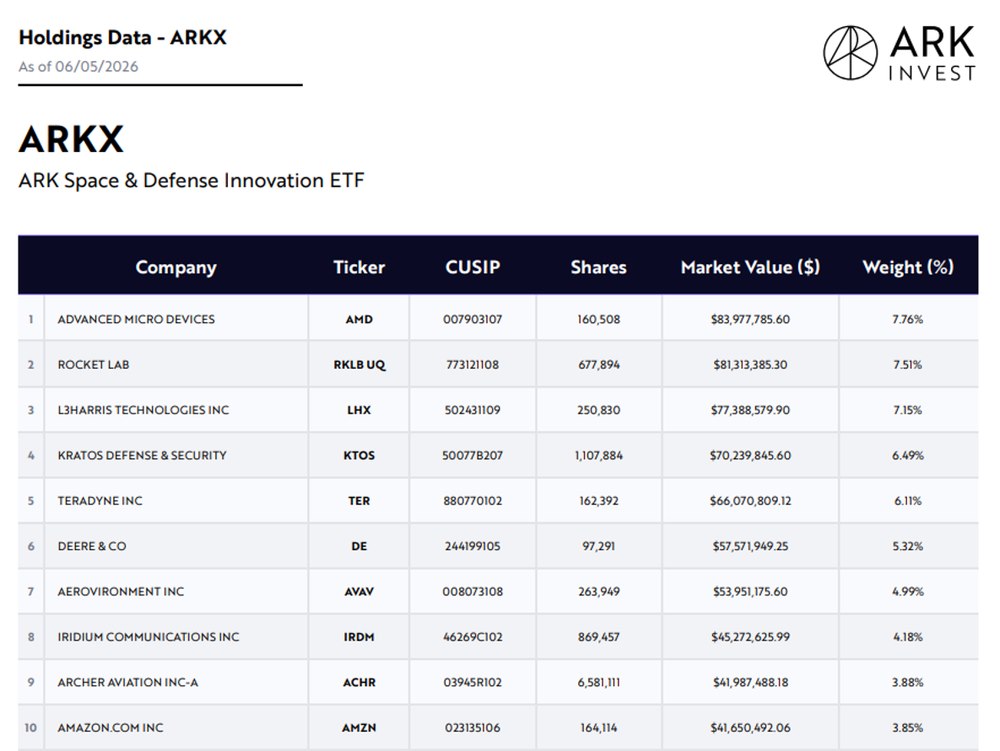1000x751 pixels.
Task: Click the ARK Invest logo
Action: click(x=899, y=53)
